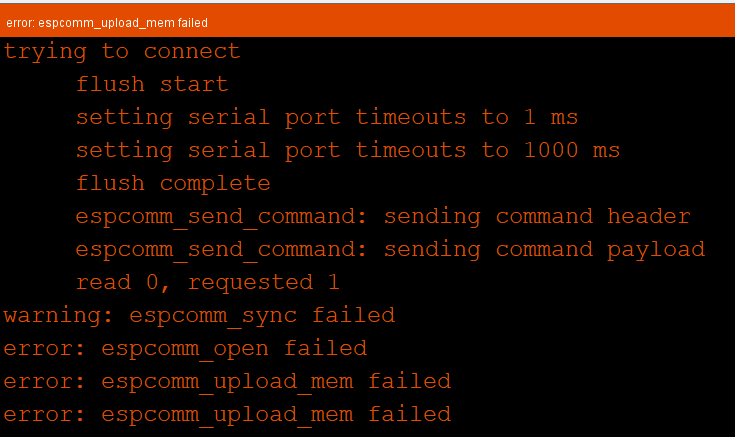The height and width of the screenshot is (438, 735).
Task: Click the '1000' timeout value
Action: [551, 150]
